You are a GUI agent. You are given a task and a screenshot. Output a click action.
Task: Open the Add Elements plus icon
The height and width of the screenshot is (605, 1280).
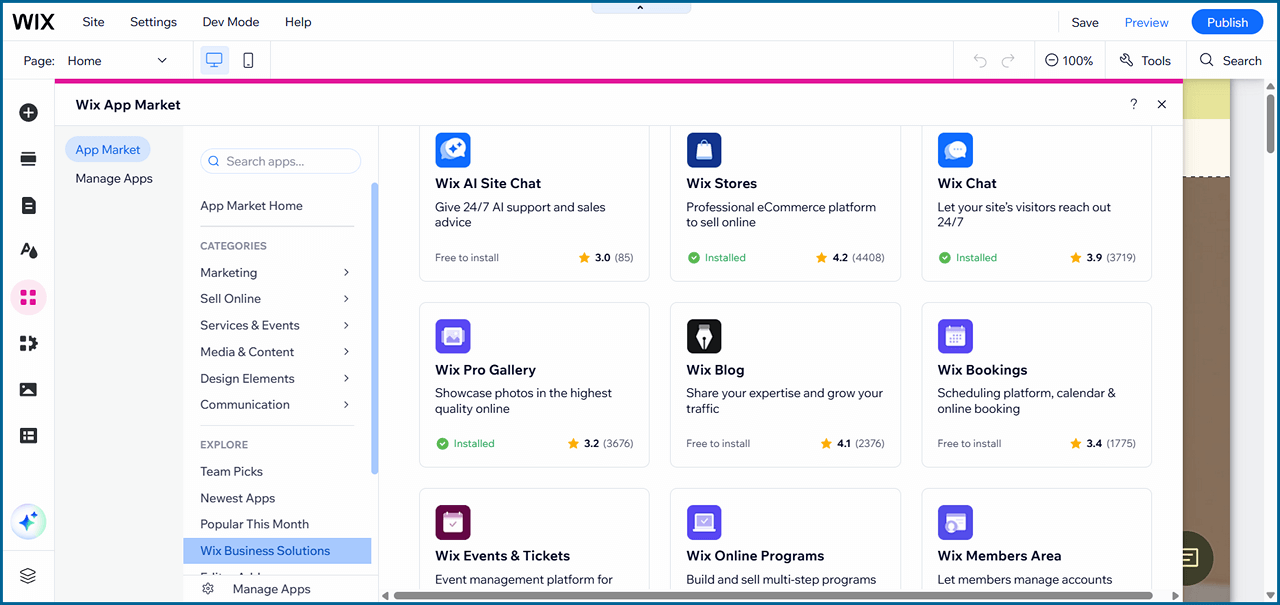(x=28, y=113)
